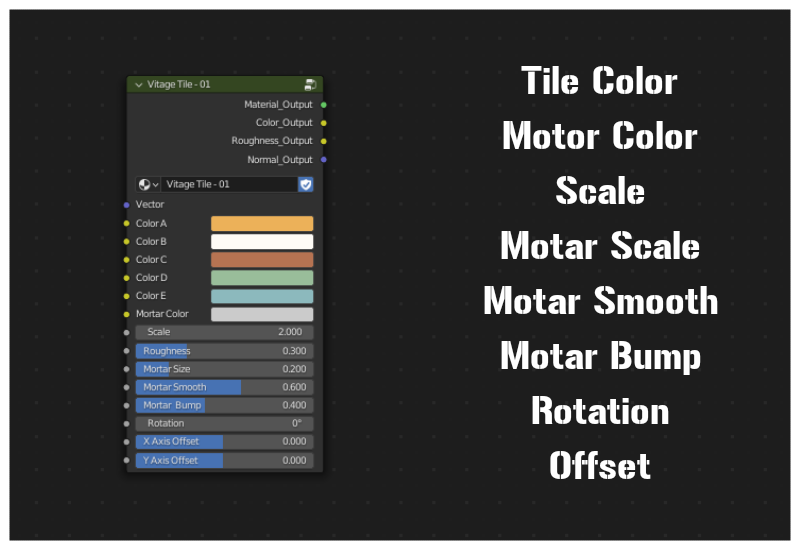Image resolution: width=800 pixels, height=550 pixels.
Task: Click the Color D input socket
Action: (x=127, y=278)
